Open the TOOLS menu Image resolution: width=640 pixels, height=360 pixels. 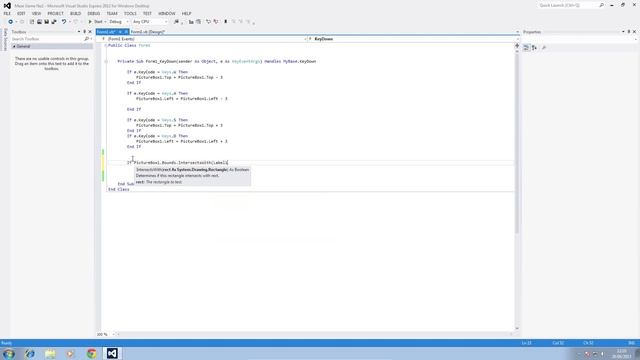[x=130, y=13]
